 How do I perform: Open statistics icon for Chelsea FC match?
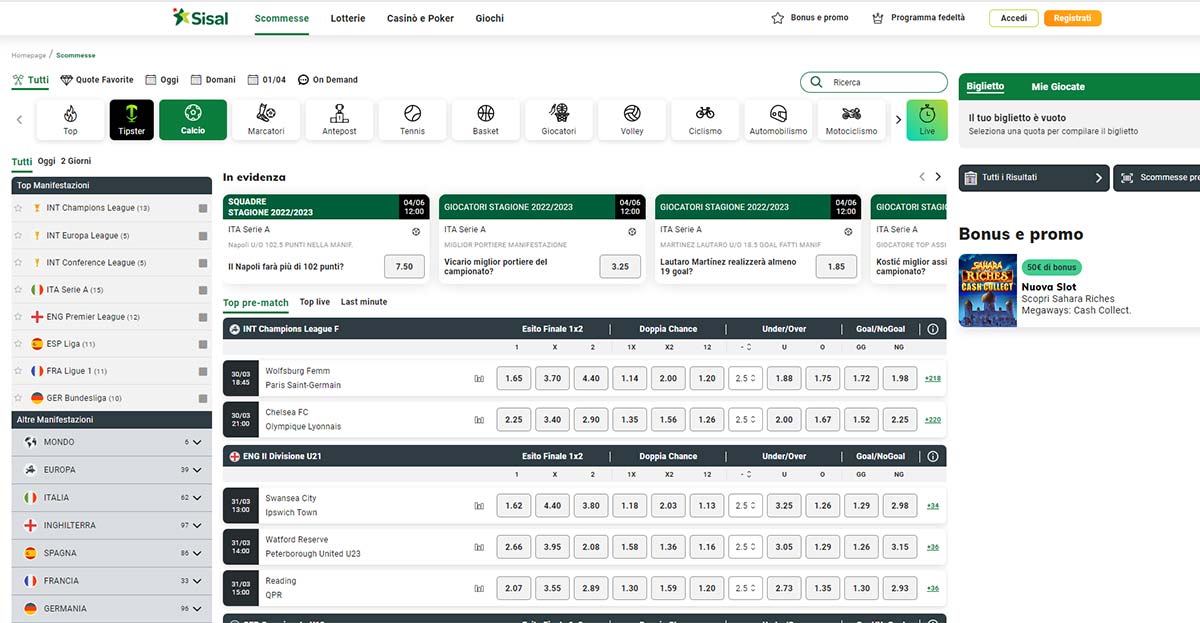(x=479, y=421)
